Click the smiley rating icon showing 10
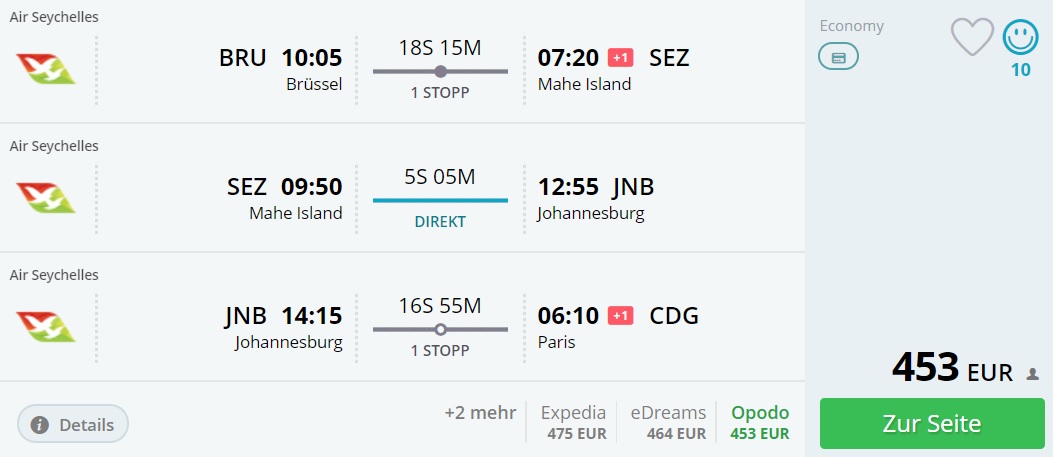1054x457 pixels. tap(1020, 36)
